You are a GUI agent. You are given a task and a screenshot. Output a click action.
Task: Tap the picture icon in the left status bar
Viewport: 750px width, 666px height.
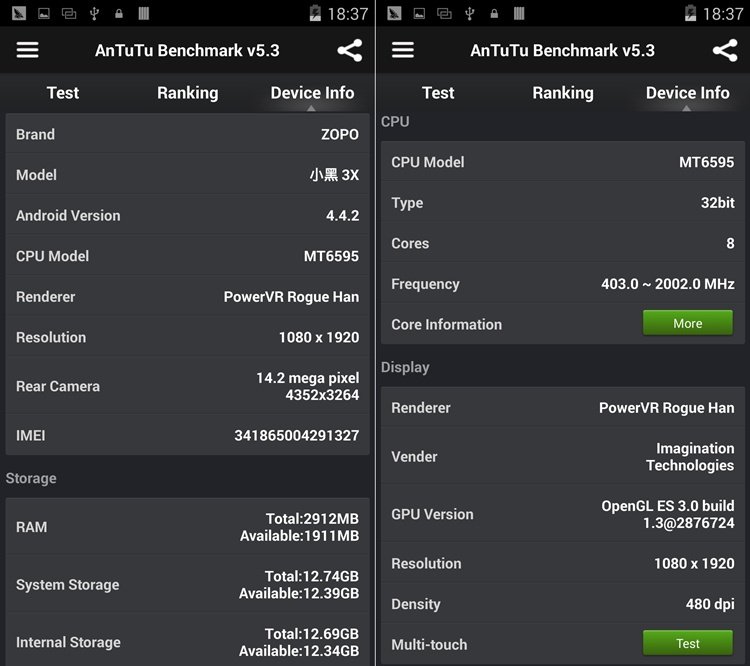(43, 13)
